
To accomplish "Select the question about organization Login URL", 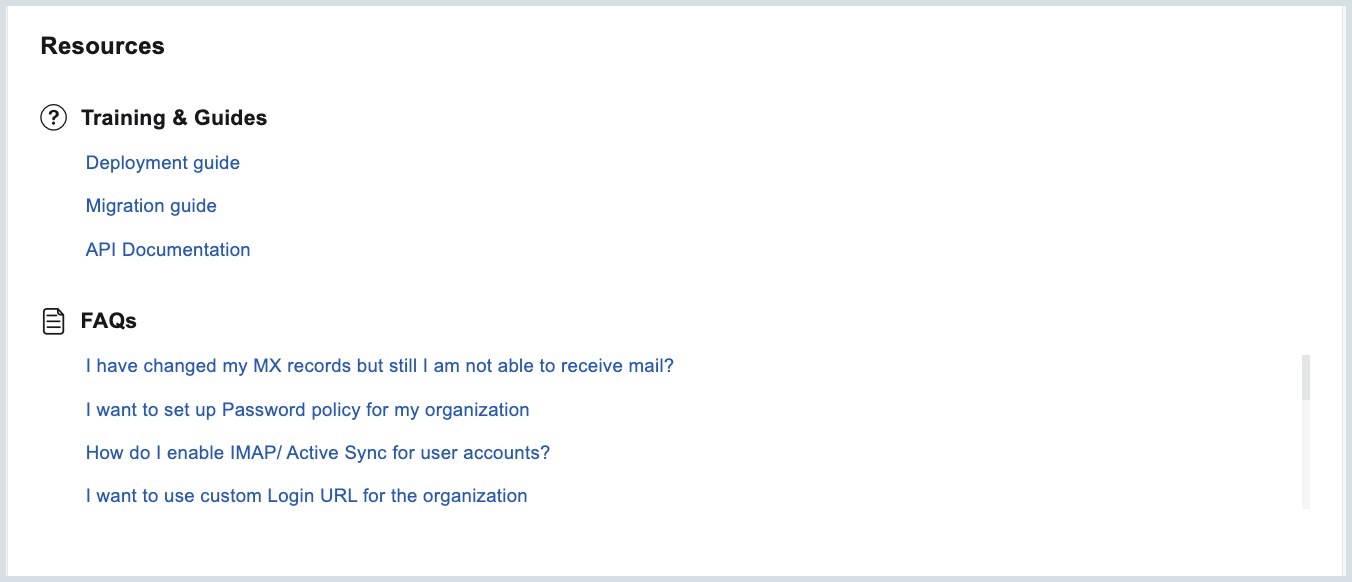I will tap(306, 496).
